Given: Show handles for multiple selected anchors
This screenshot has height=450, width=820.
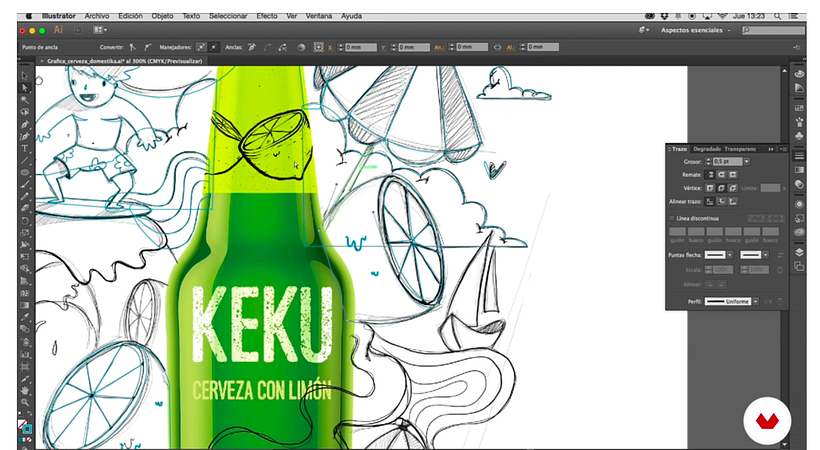Looking at the screenshot, I should (201, 47).
